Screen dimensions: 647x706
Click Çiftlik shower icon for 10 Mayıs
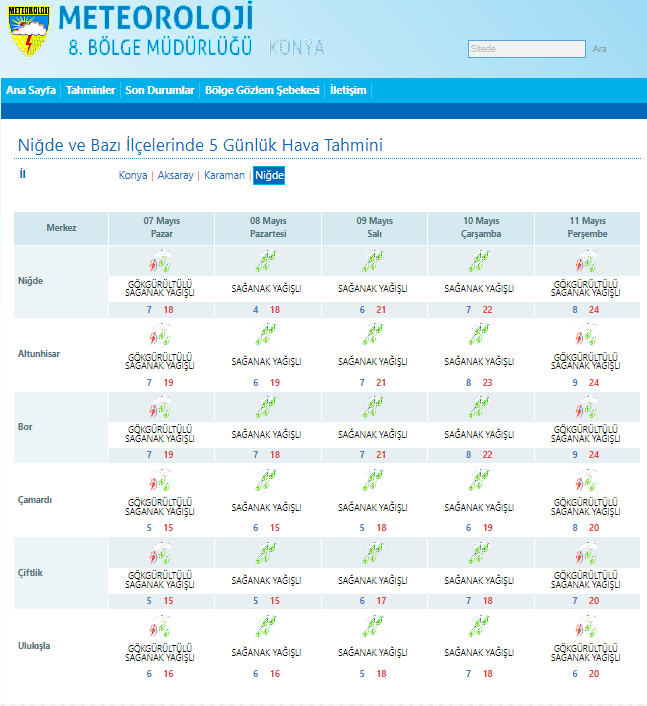480,553
